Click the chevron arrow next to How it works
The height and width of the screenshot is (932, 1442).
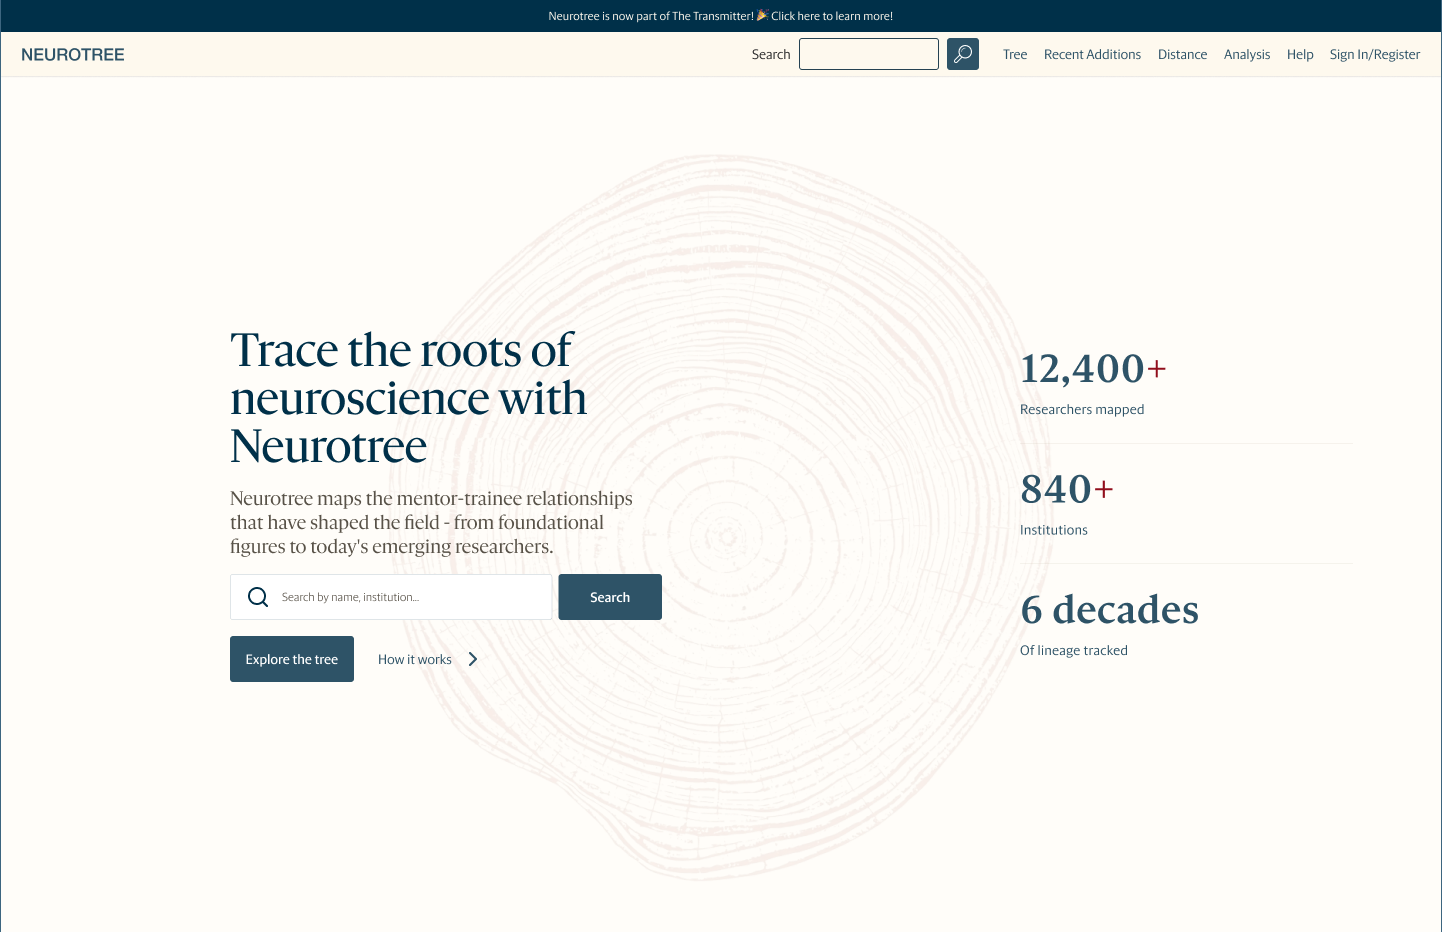point(473,659)
